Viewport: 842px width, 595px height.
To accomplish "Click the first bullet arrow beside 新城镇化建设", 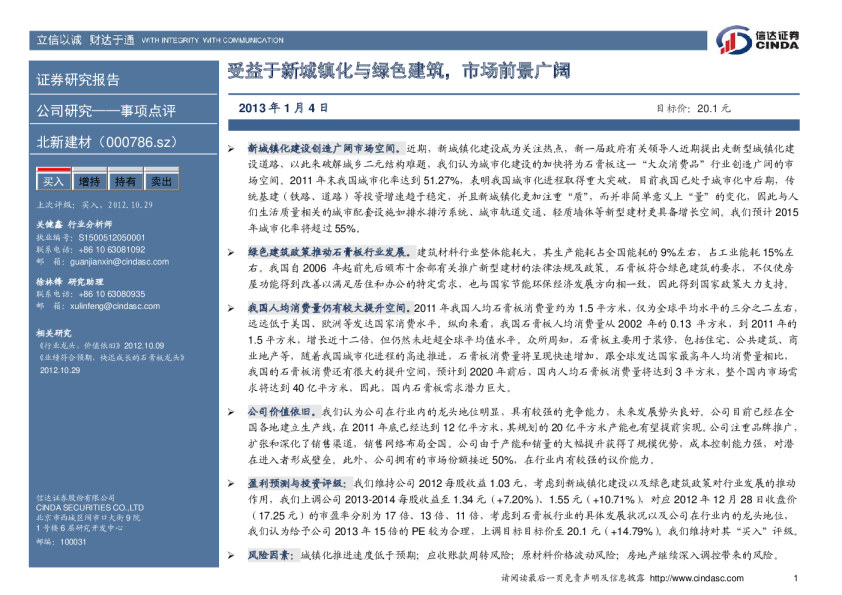I will pos(232,147).
